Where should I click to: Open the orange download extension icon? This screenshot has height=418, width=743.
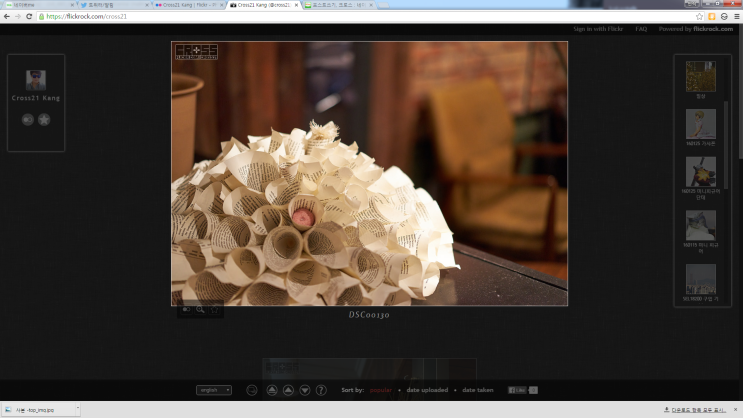click(x=712, y=16)
